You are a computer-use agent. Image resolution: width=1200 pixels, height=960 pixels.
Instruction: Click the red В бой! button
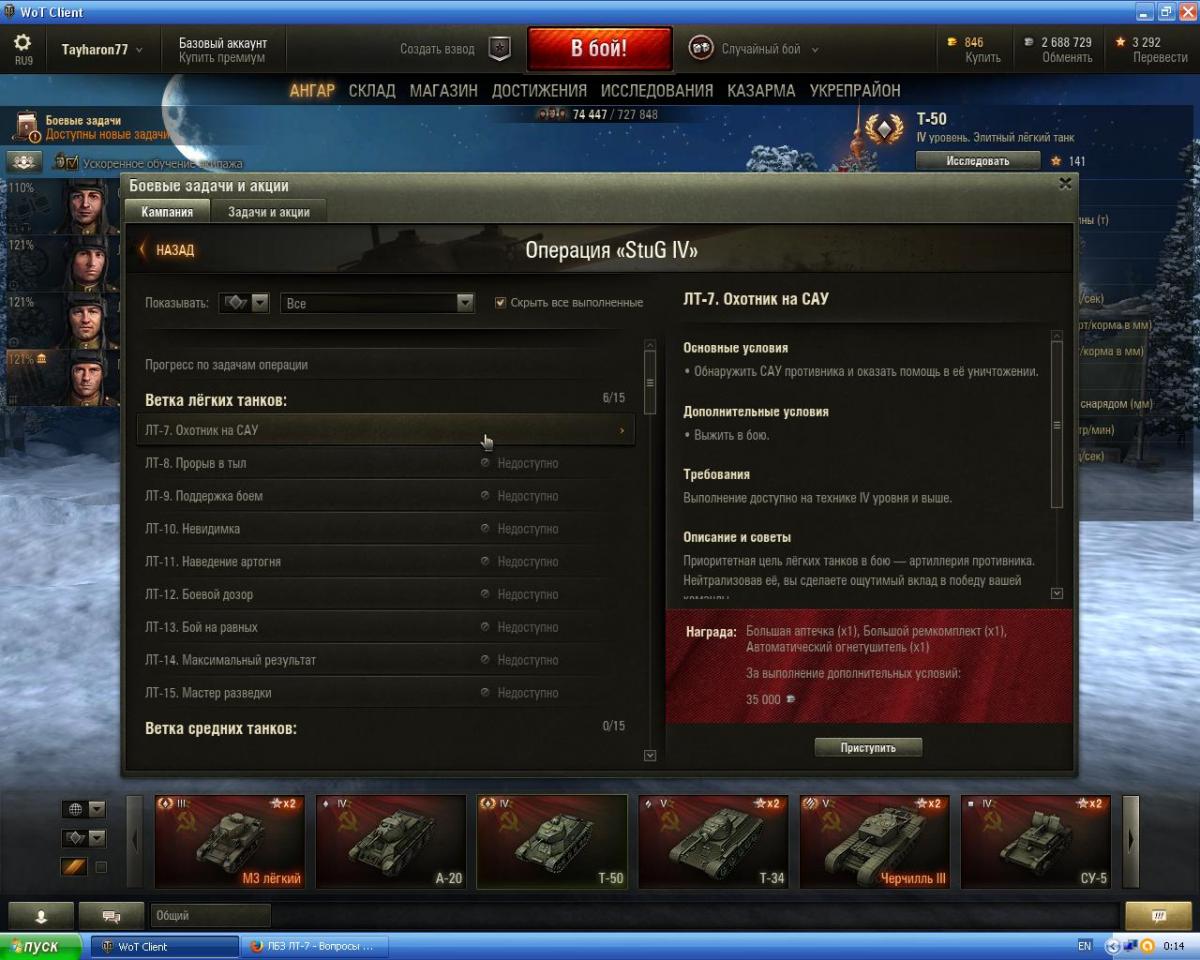point(599,49)
